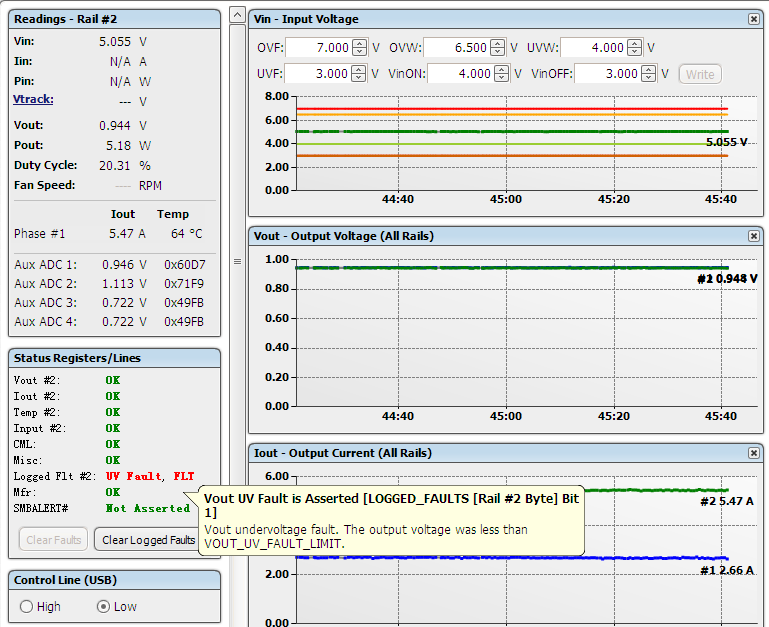Decrease VinOFF value with the down arrow
This screenshot has width=769, height=627.
[648, 78]
